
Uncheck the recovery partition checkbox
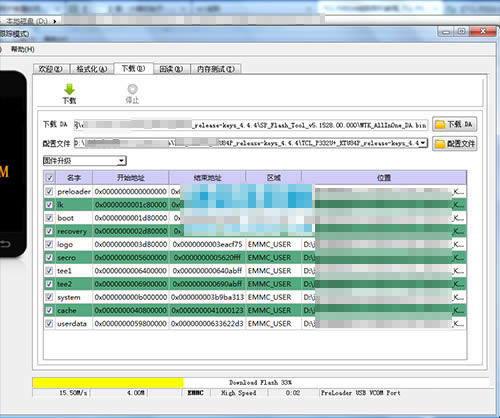[x=49, y=231]
